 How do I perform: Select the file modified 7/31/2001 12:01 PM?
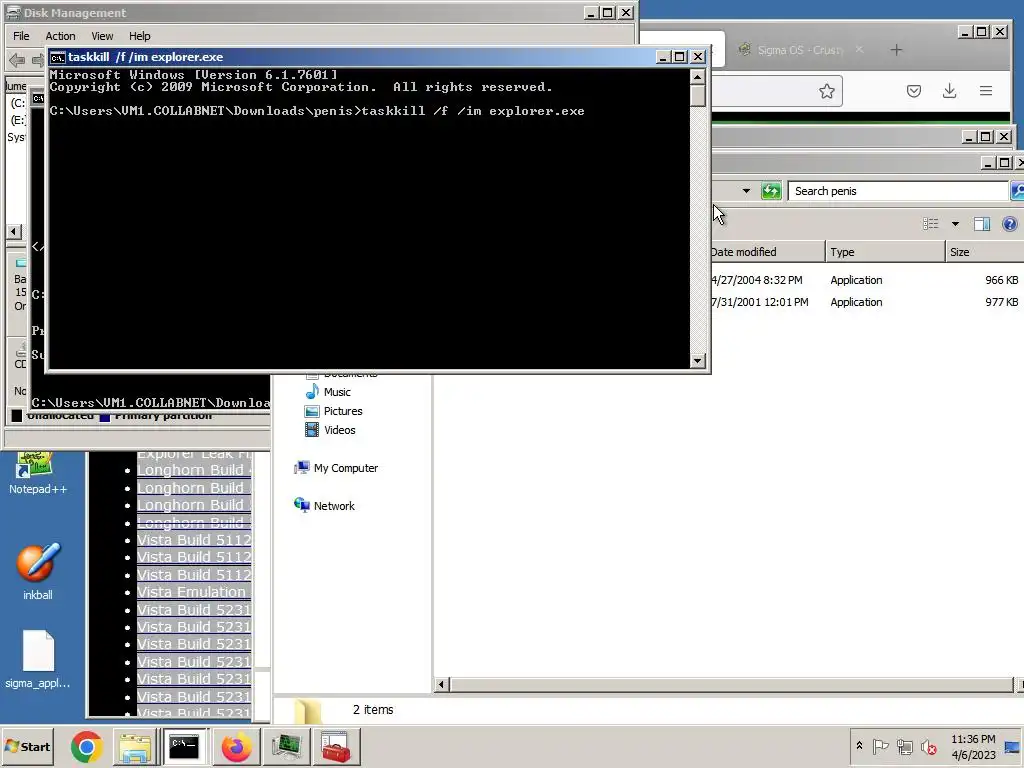pyautogui.click(x=760, y=302)
